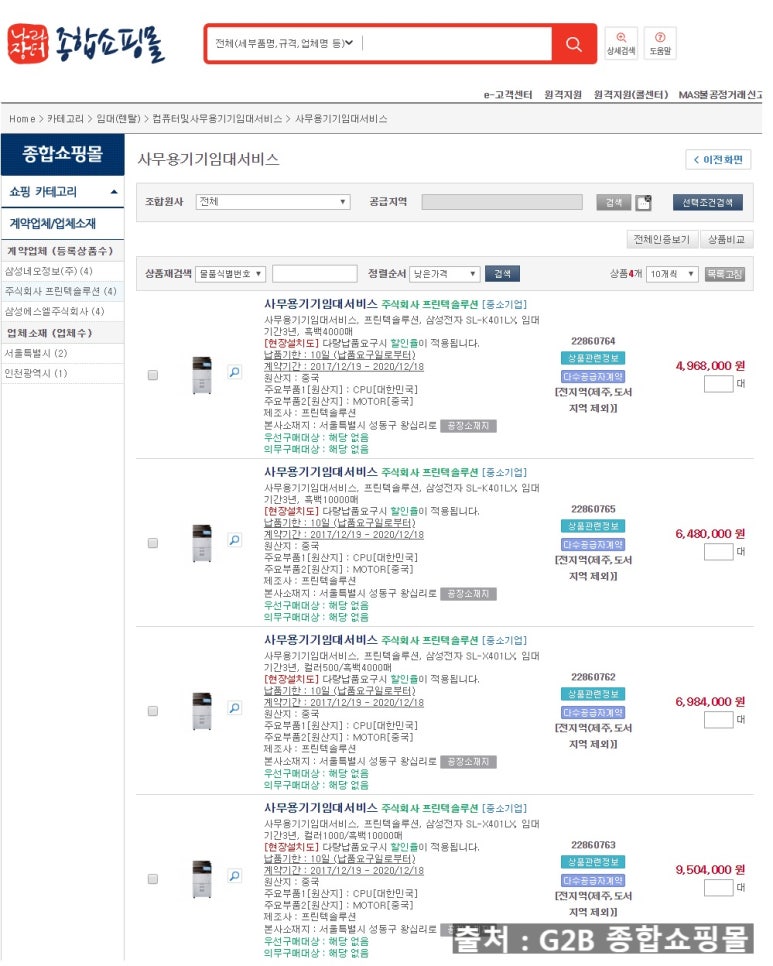Click 상품관련정보 for product 22860764

click(x=593, y=358)
